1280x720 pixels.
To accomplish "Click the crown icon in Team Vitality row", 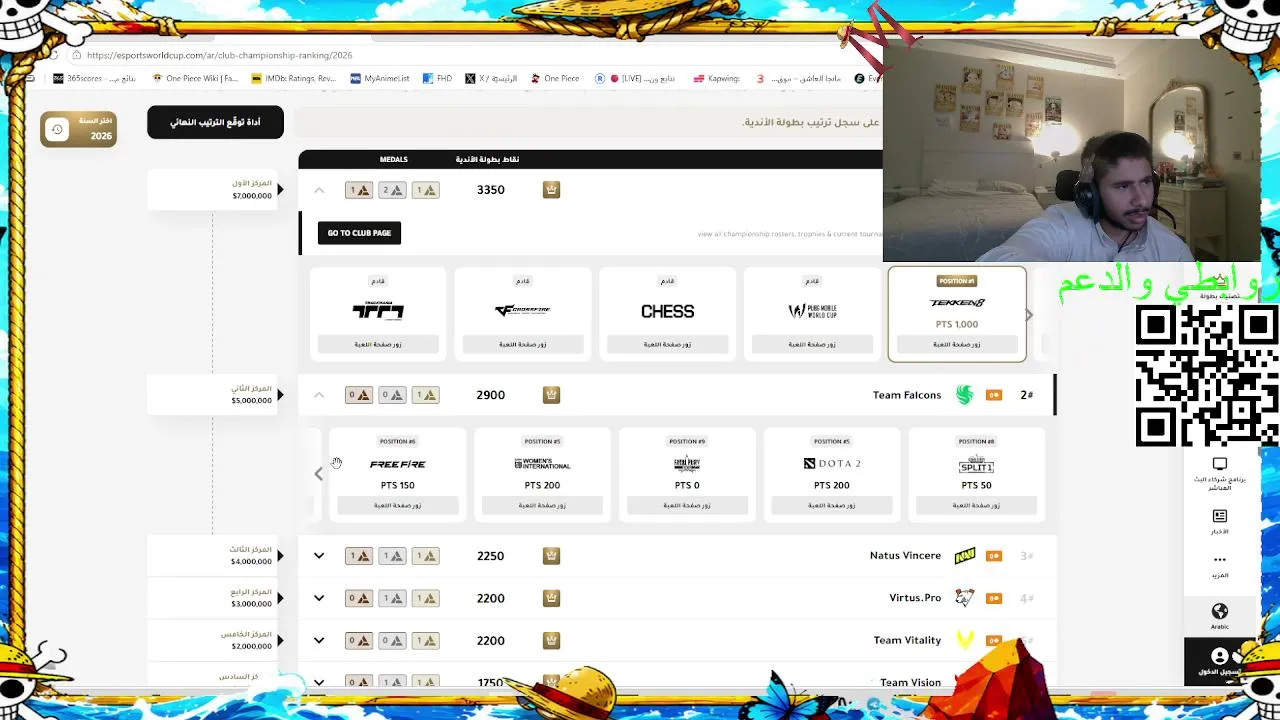I will [551, 640].
